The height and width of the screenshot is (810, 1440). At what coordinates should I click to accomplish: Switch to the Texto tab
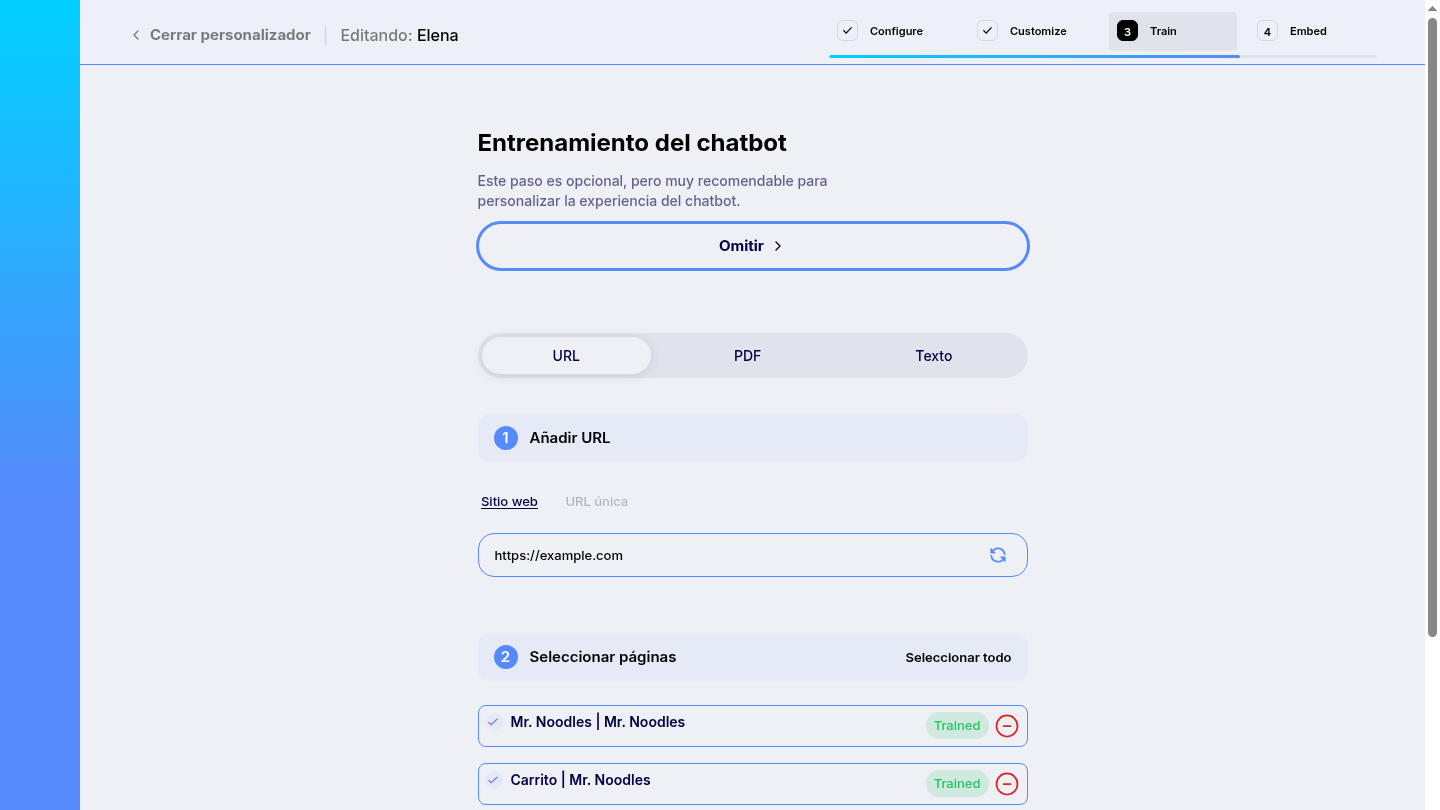tap(934, 356)
